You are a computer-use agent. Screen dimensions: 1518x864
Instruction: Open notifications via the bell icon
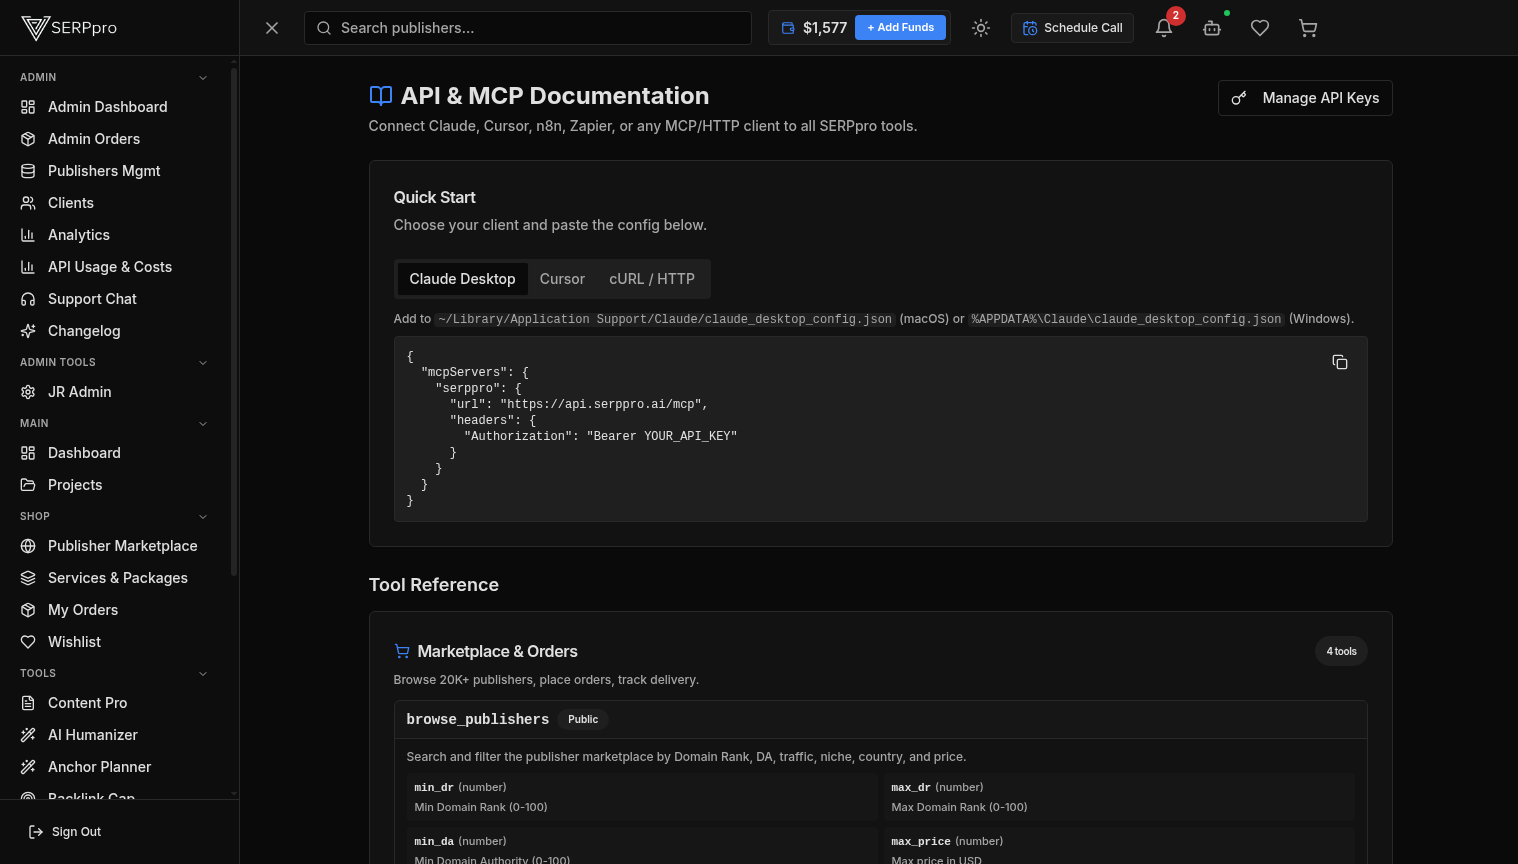click(x=1163, y=28)
